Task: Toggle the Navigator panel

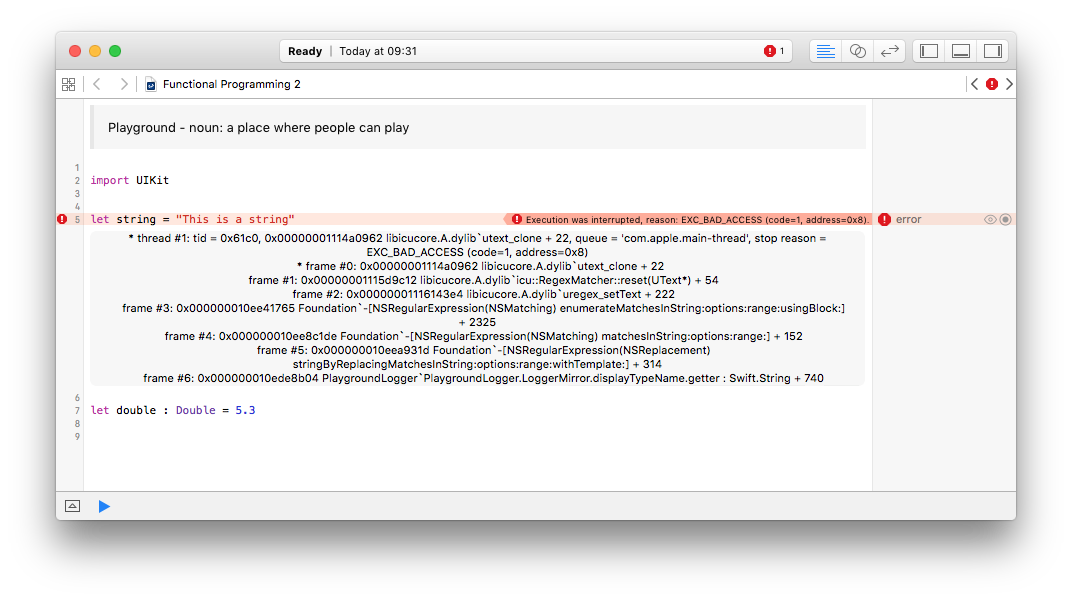Action: click(x=928, y=51)
